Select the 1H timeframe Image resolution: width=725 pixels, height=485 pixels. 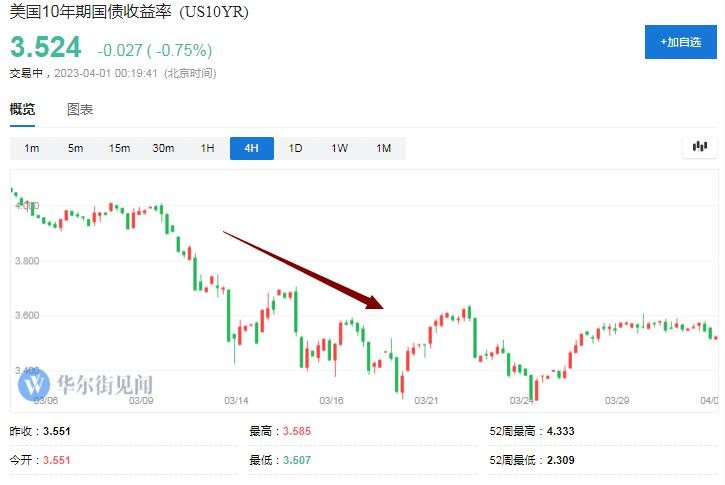(x=208, y=148)
